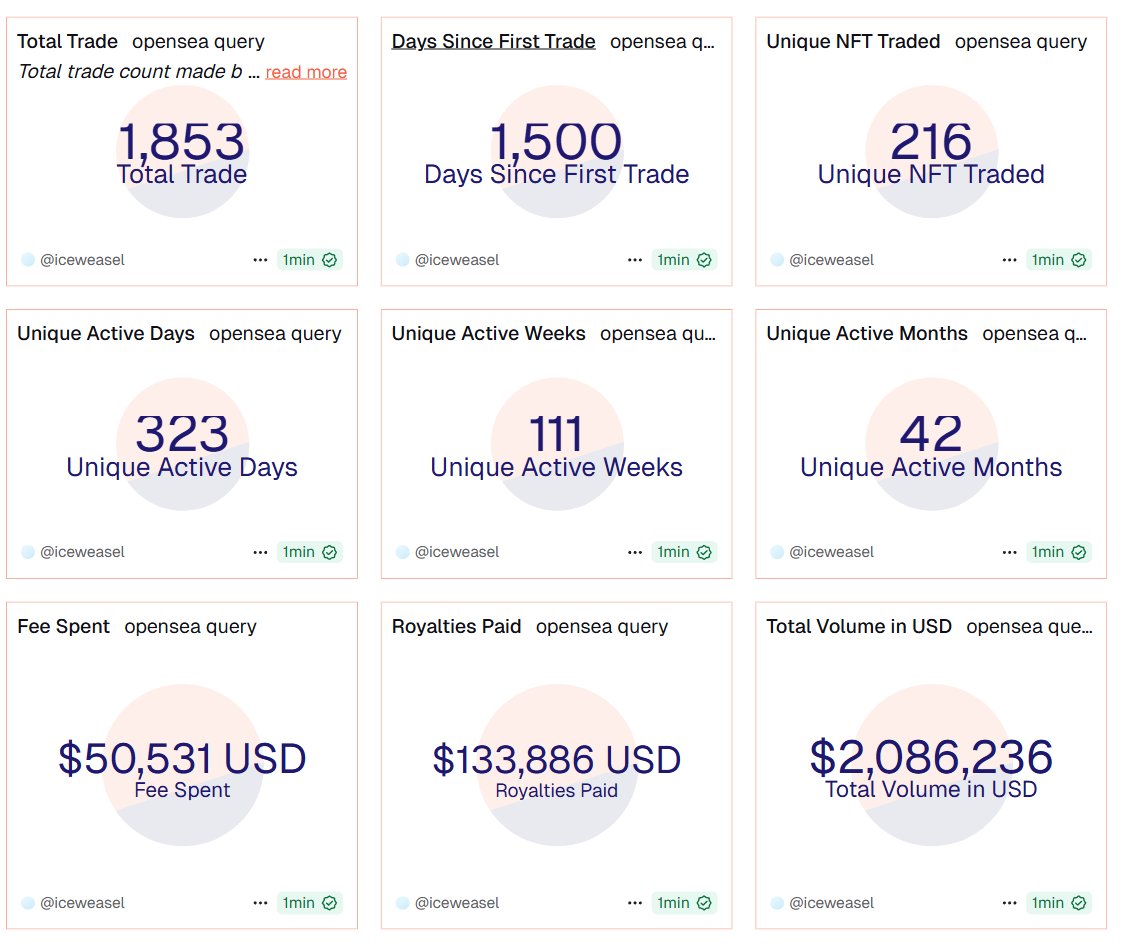Image resolution: width=1143 pixels, height=946 pixels.
Task: Click the 1,853 Total Trade counter value
Action: 181,142
